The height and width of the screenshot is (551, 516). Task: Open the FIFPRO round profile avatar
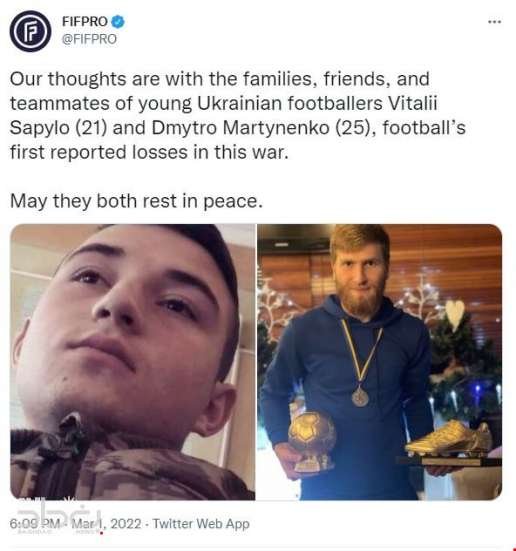pyautogui.click(x=30, y=31)
